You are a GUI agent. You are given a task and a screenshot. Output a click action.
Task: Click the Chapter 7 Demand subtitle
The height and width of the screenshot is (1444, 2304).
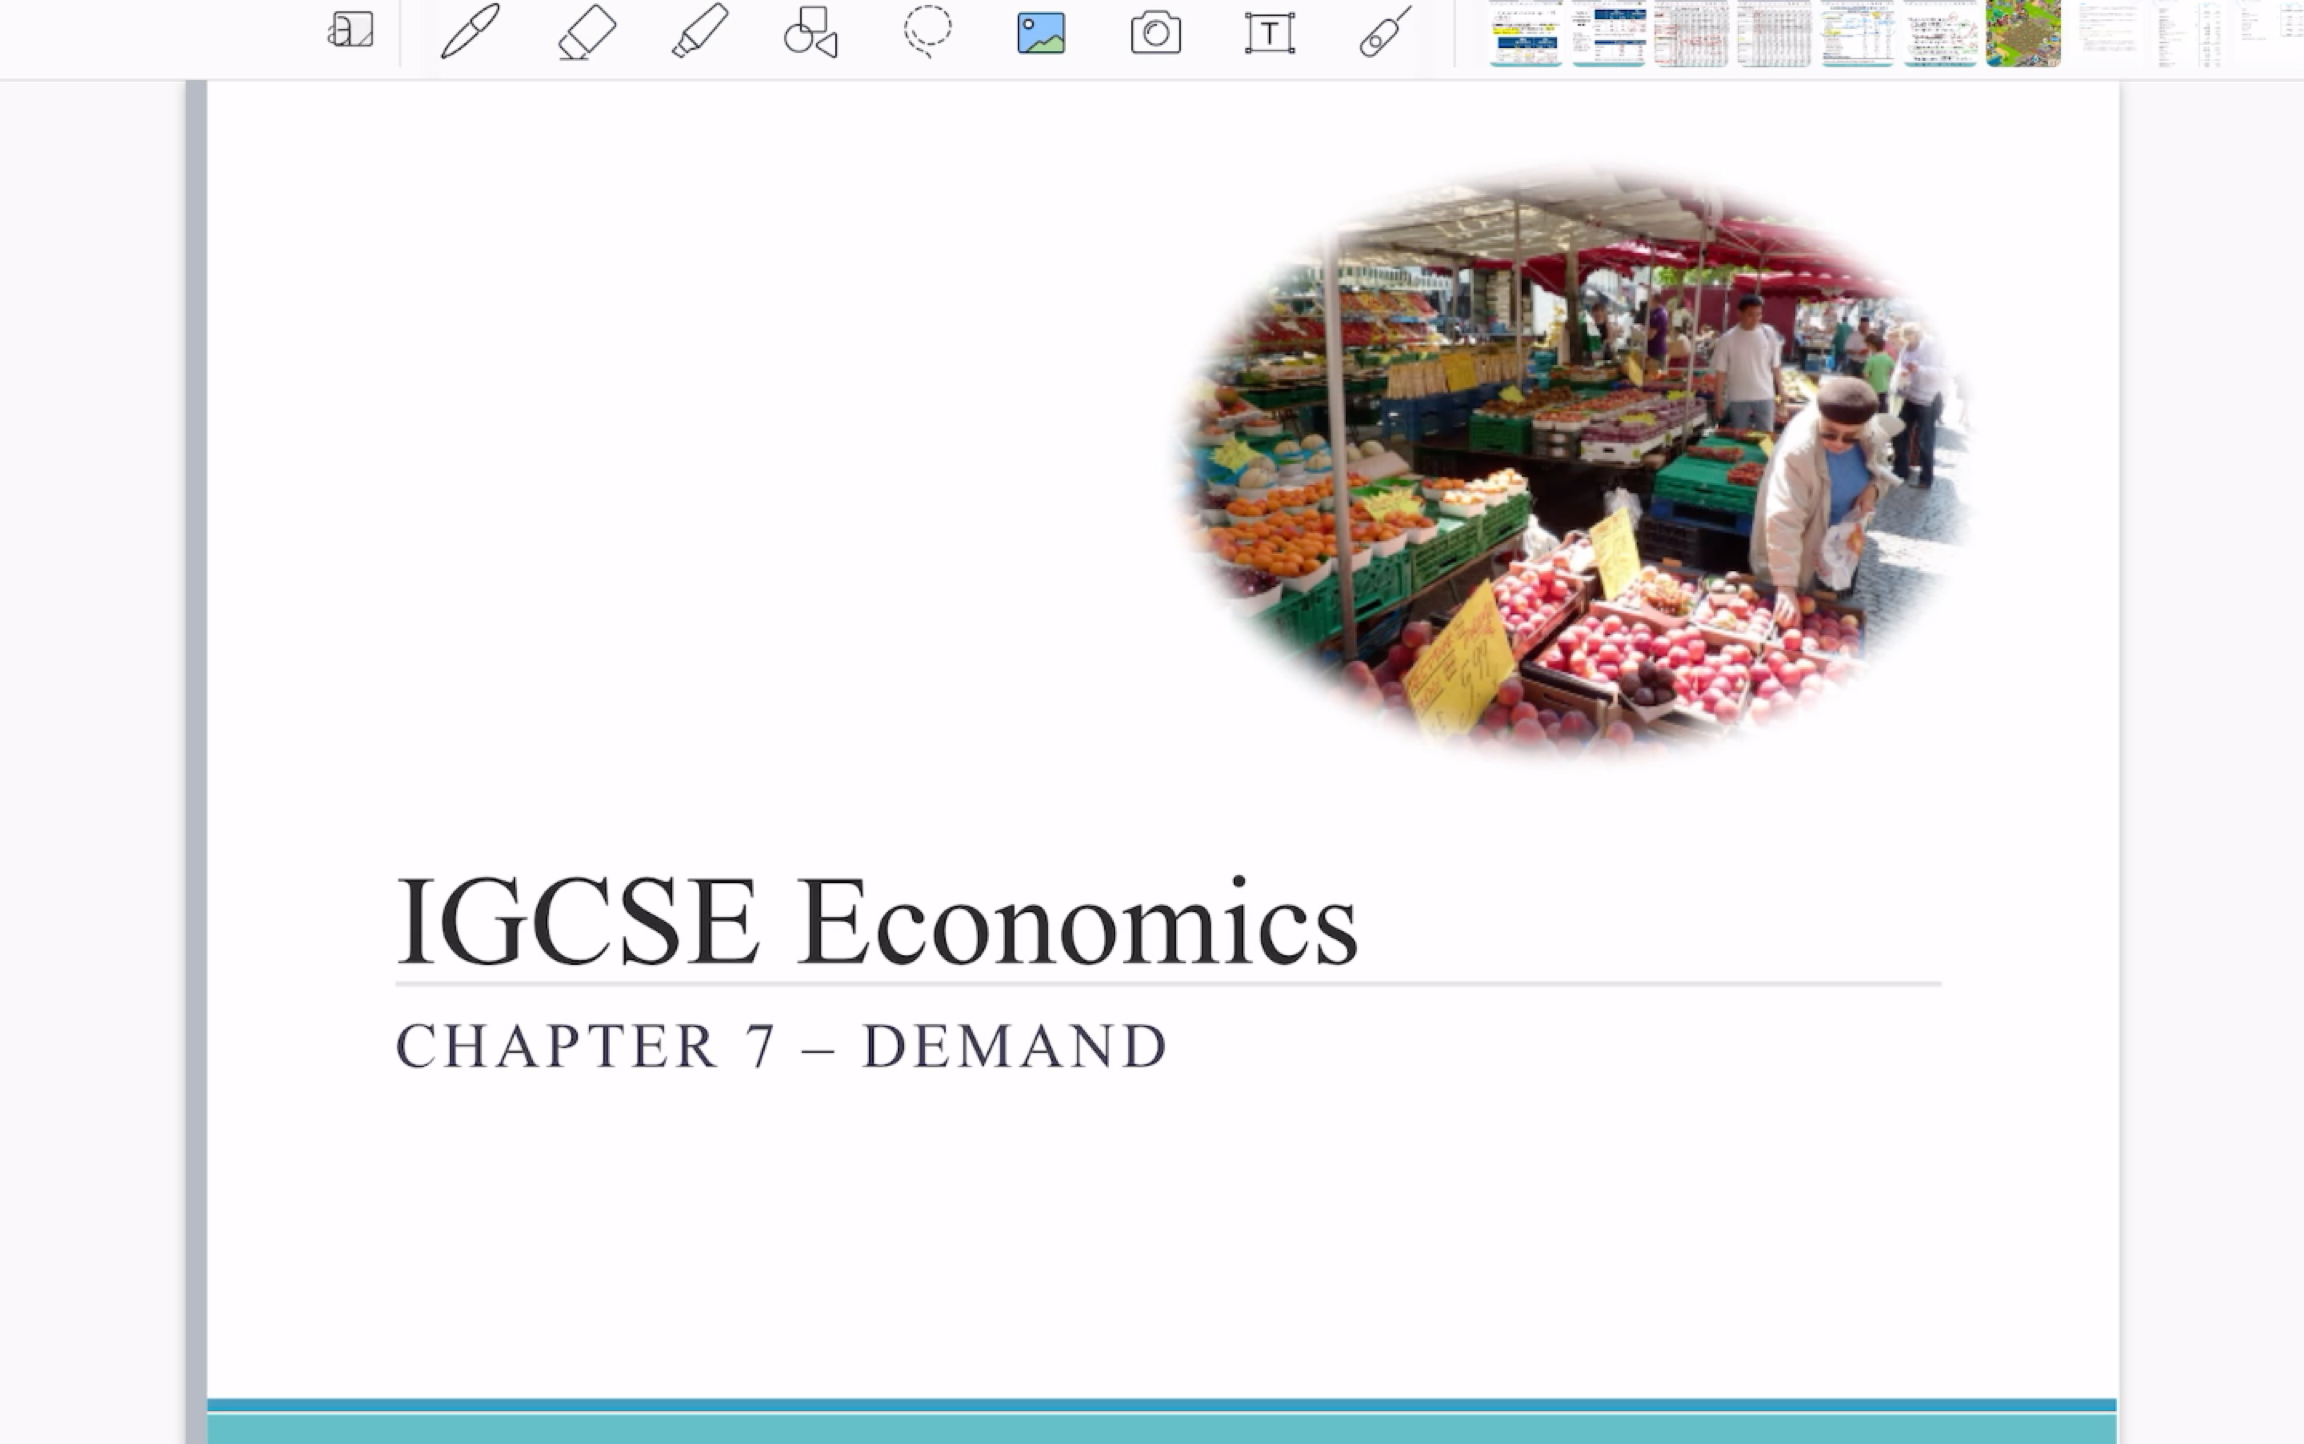(780, 1045)
